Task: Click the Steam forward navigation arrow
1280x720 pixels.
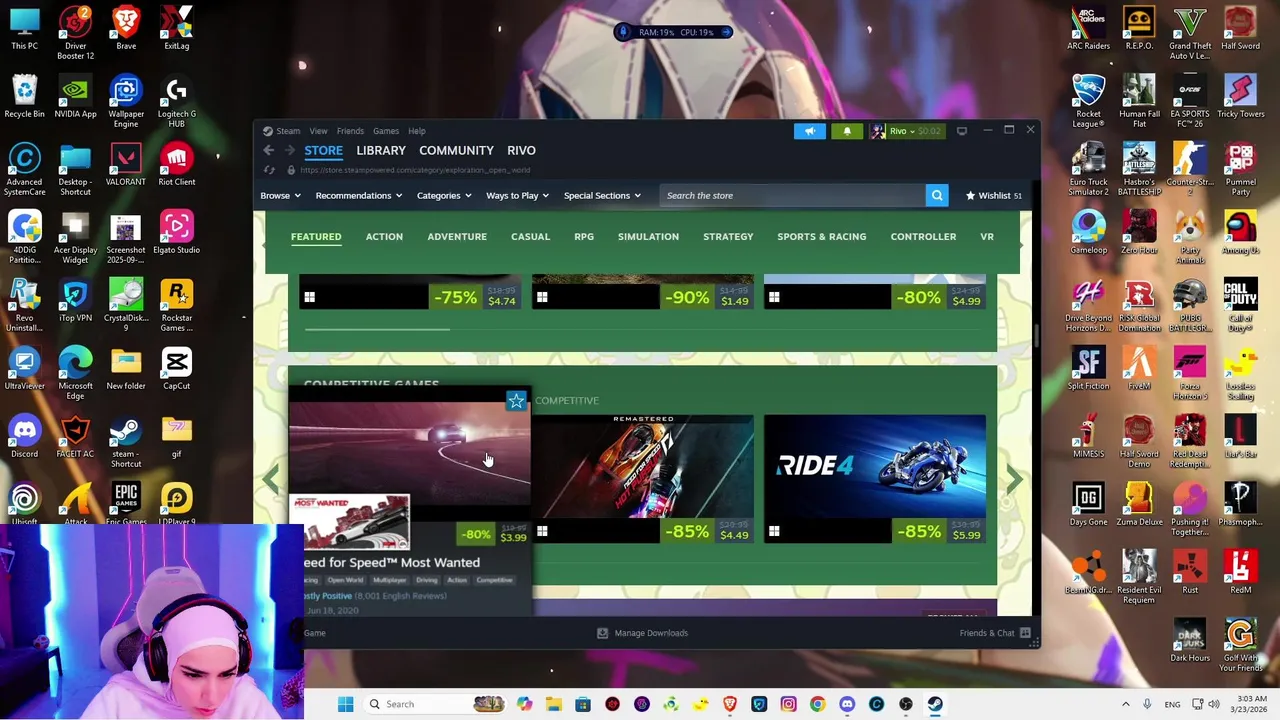Action: pos(290,150)
